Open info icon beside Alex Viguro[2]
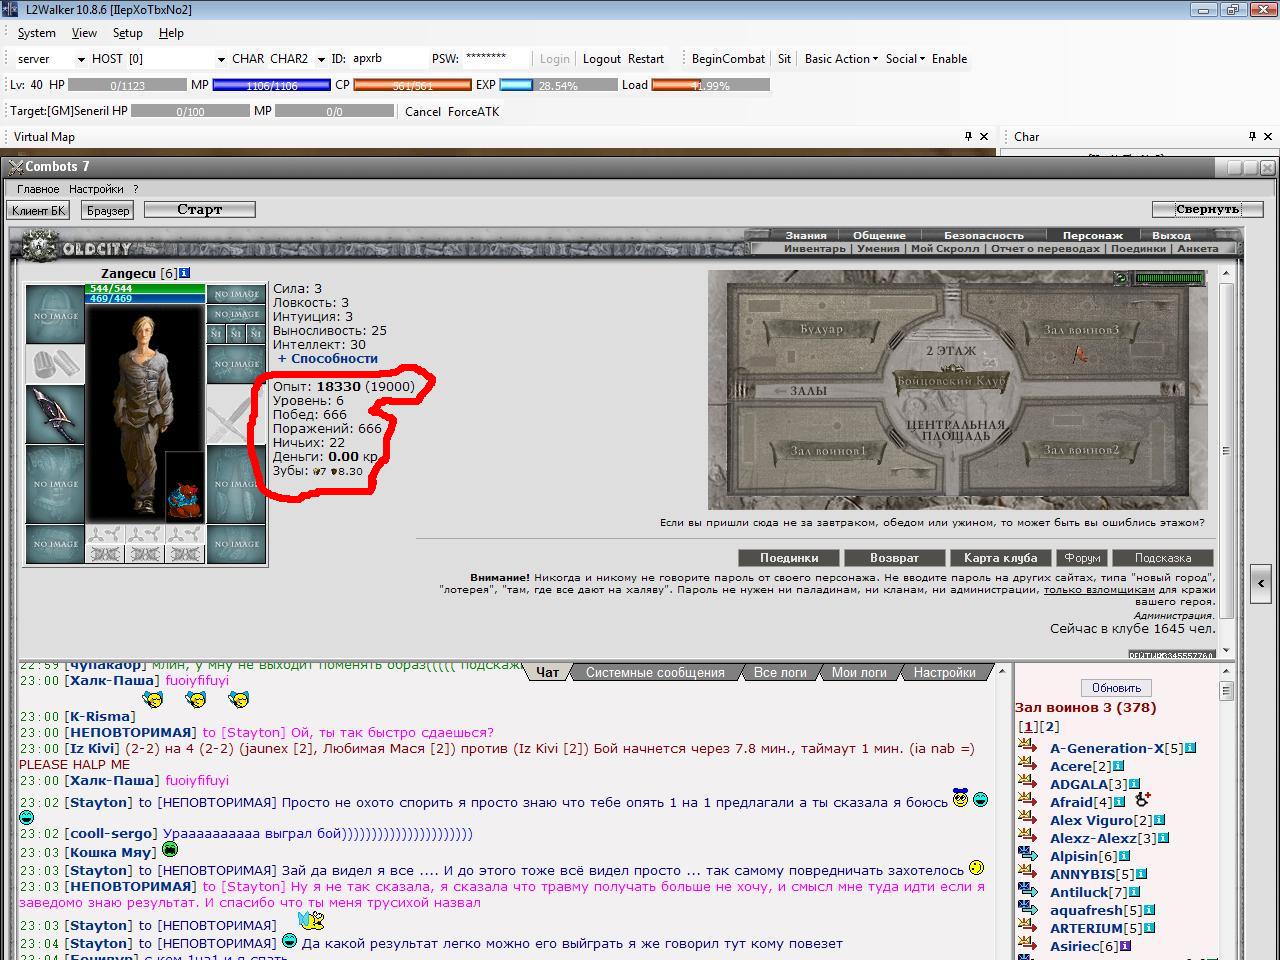This screenshot has height=960, width=1280. tap(1159, 820)
